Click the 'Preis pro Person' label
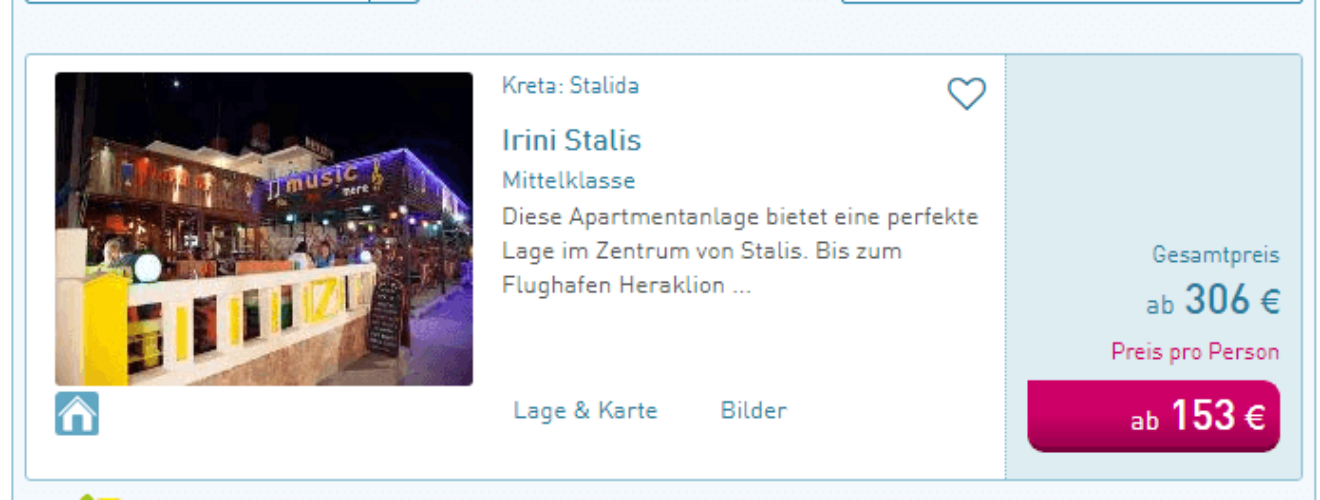This screenshot has width=1320, height=500. (x=1195, y=352)
